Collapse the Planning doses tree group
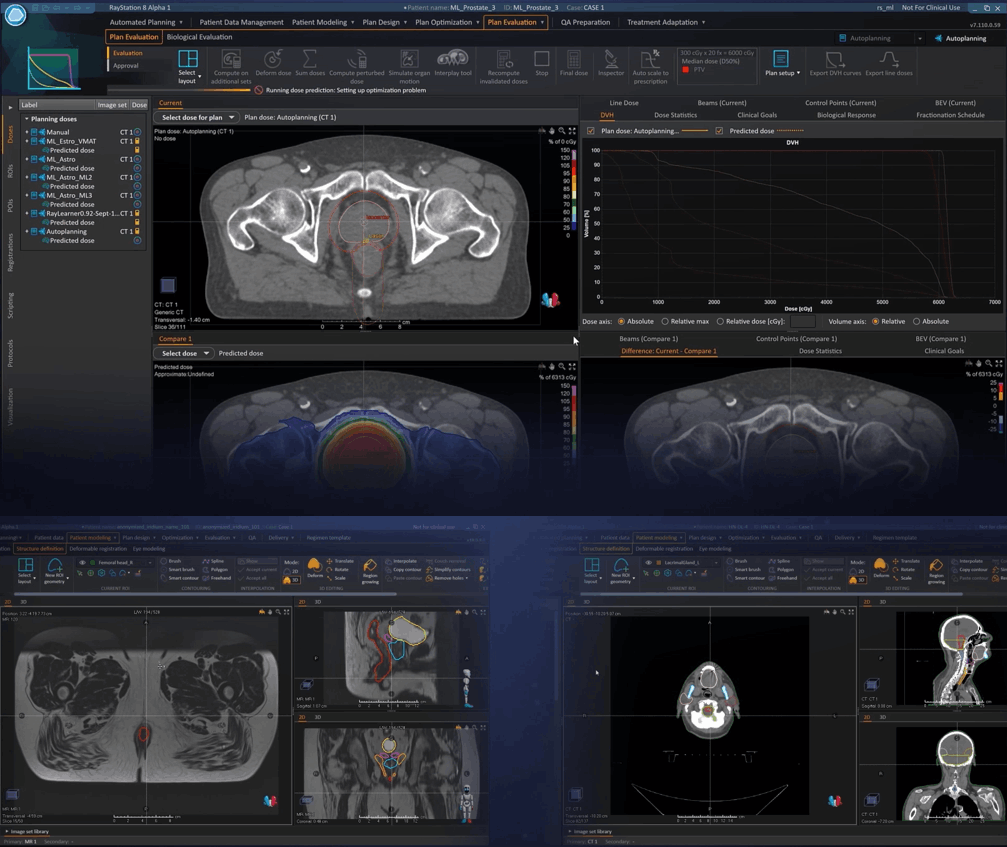 [27, 119]
